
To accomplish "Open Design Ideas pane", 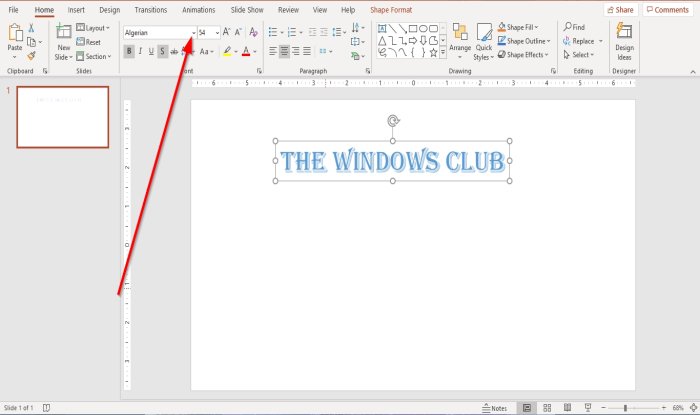I will click(624, 42).
